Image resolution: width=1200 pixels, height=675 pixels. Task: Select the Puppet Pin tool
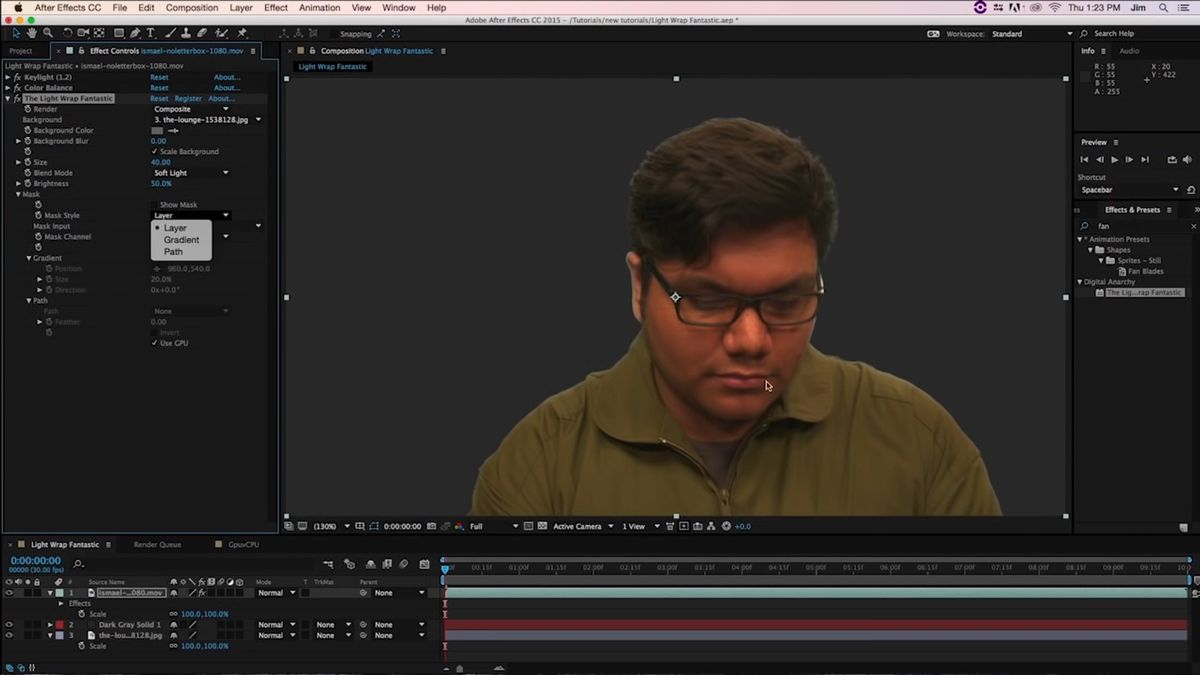[242, 33]
